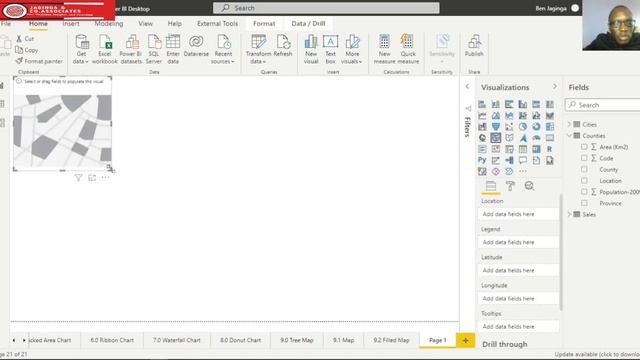Screen dimensions: 640x360
Task: Open the More visuals dropdown
Action: pyautogui.click(x=352, y=58)
